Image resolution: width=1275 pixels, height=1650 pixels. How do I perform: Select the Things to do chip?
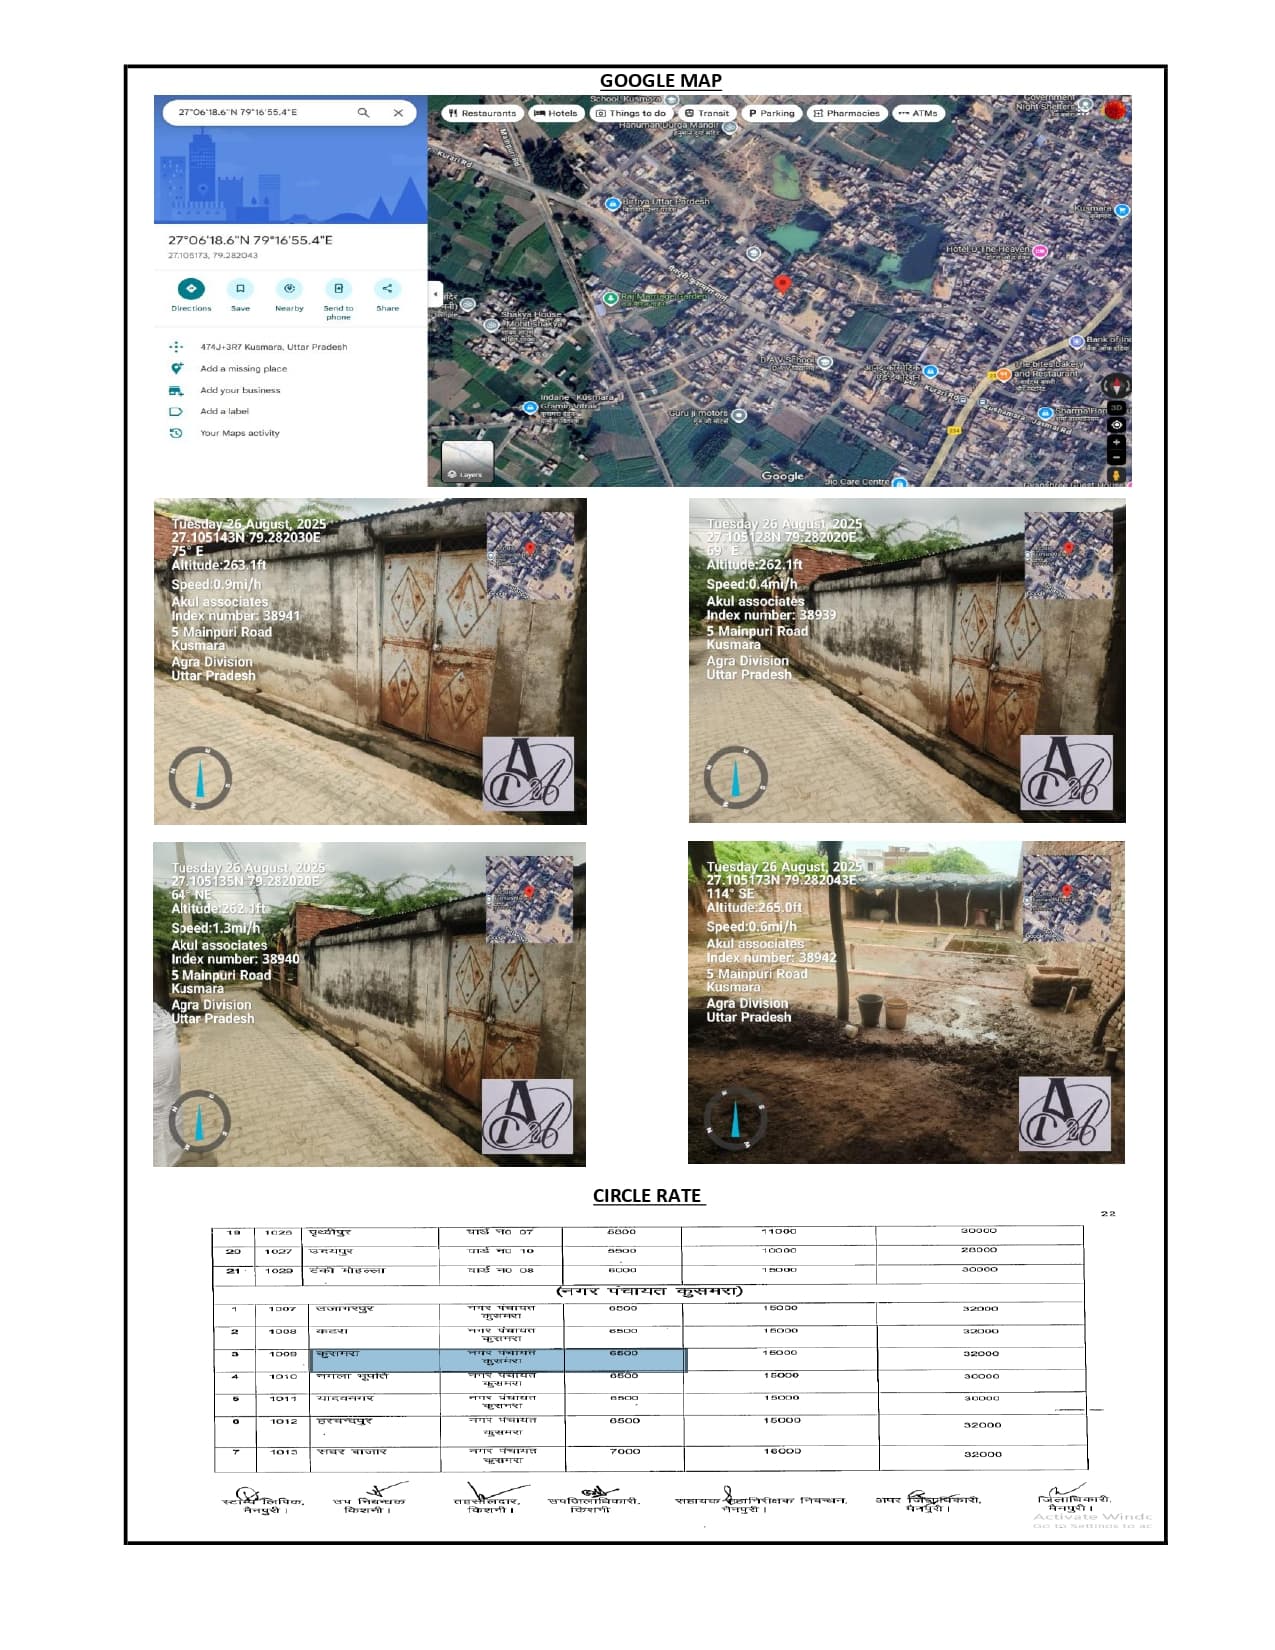pyautogui.click(x=631, y=113)
